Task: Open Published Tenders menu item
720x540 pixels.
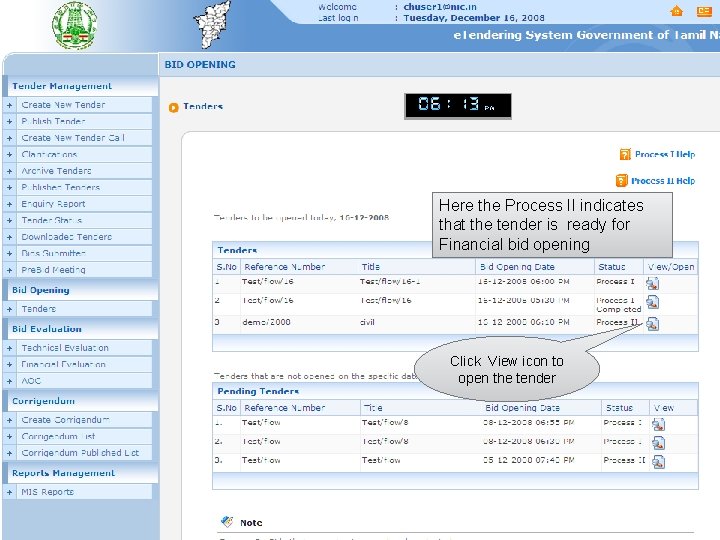Action: (61, 187)
